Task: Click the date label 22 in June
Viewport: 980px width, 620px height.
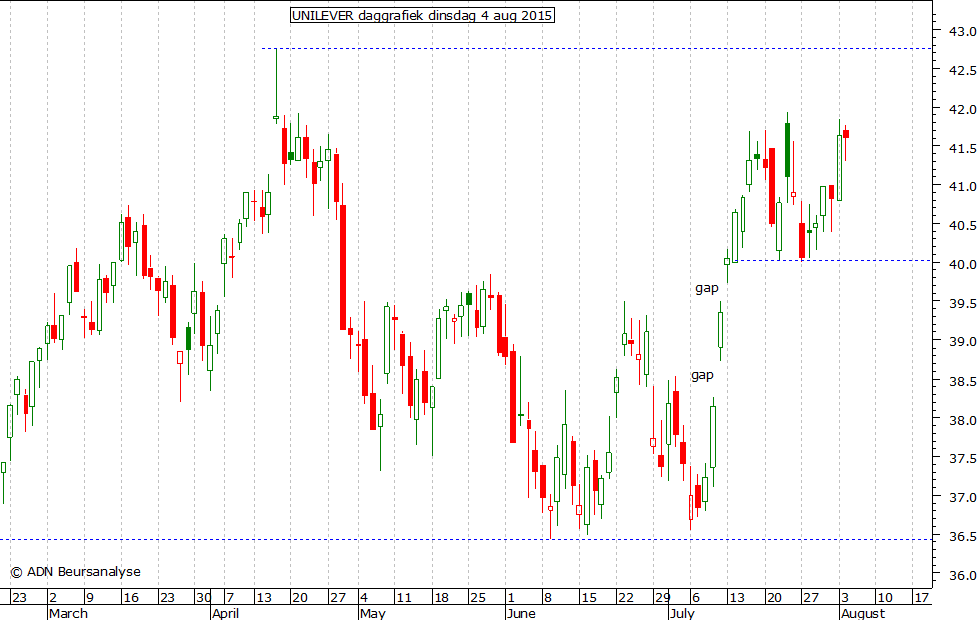Action: (x=626, y=598)
